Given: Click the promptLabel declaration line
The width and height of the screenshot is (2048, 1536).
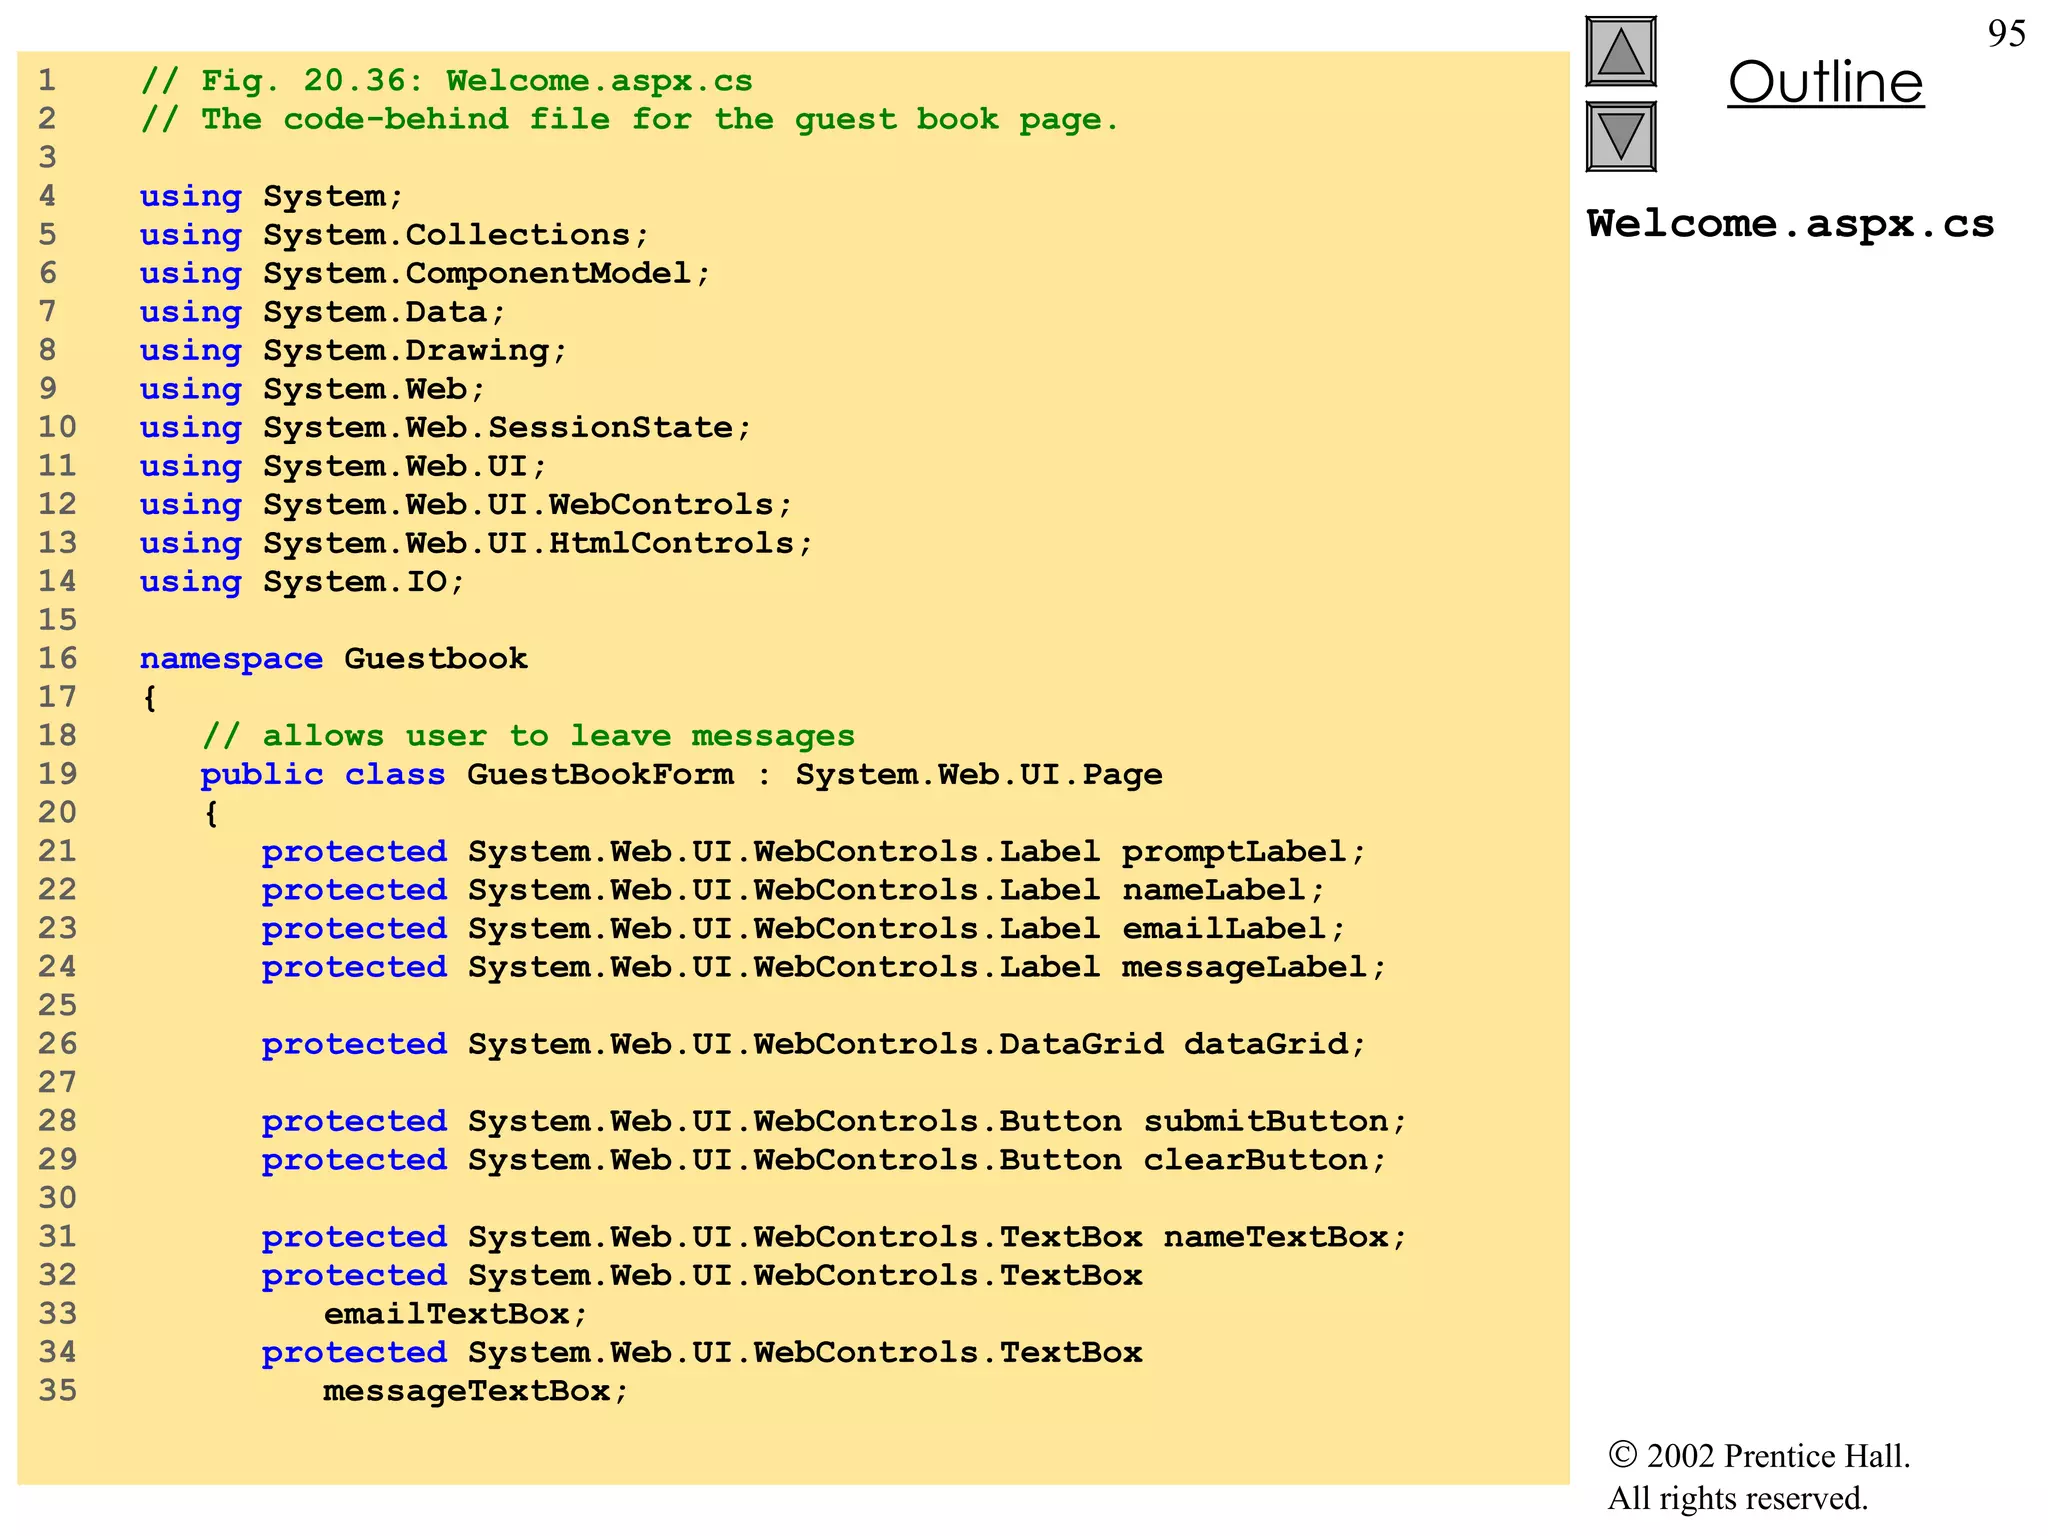Looking at the screenshot, I should pyautogui.click(x=813, y=851).
